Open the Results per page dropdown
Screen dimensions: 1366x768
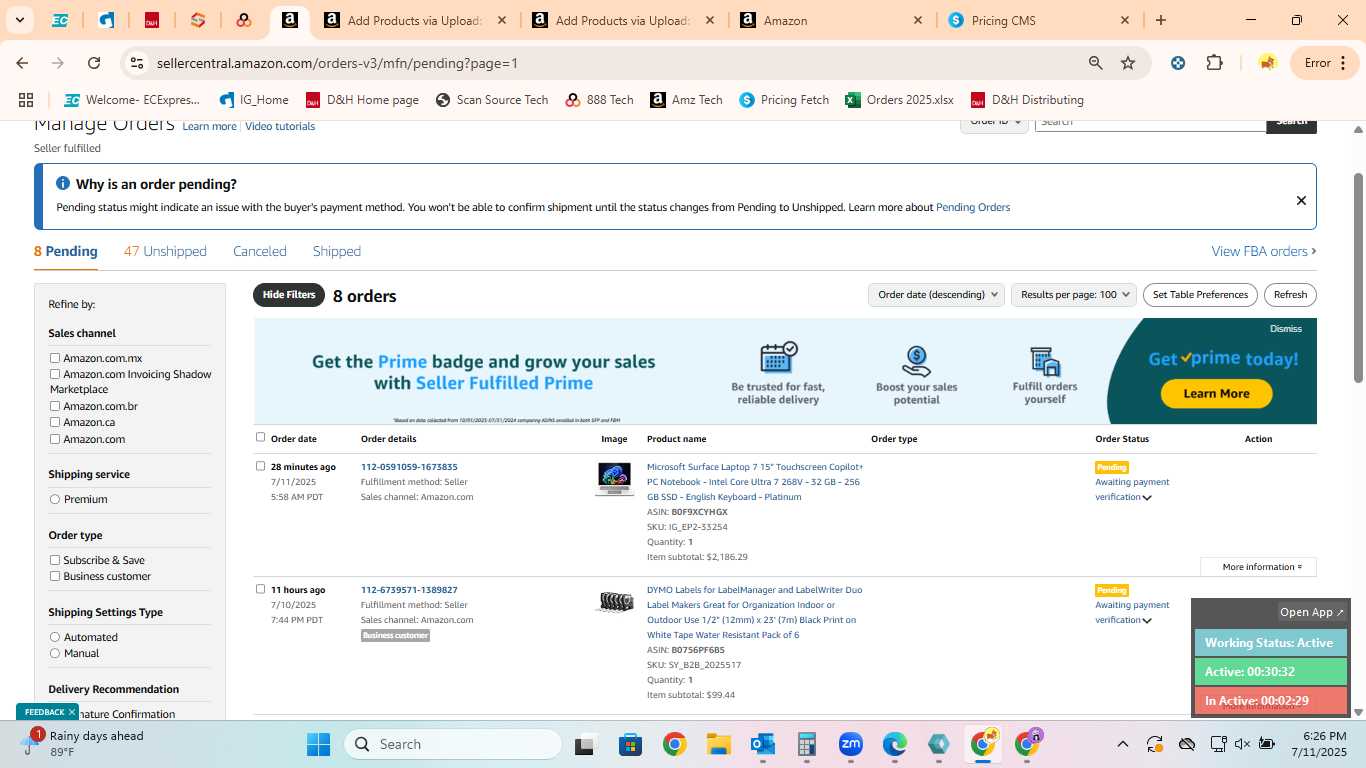pos(1074,295)
